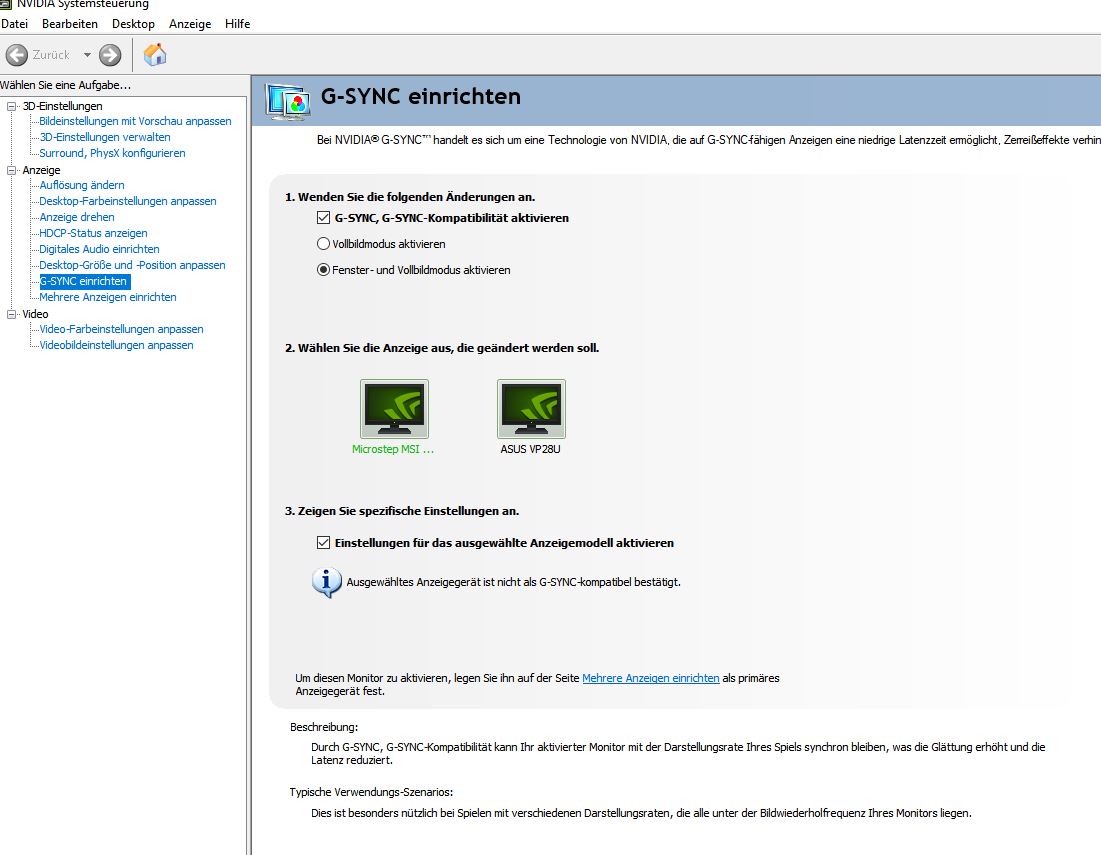This screenshot has height=855, width=1101.
Task: Click the ASUS VP28U label text
Action: (530, 449)
